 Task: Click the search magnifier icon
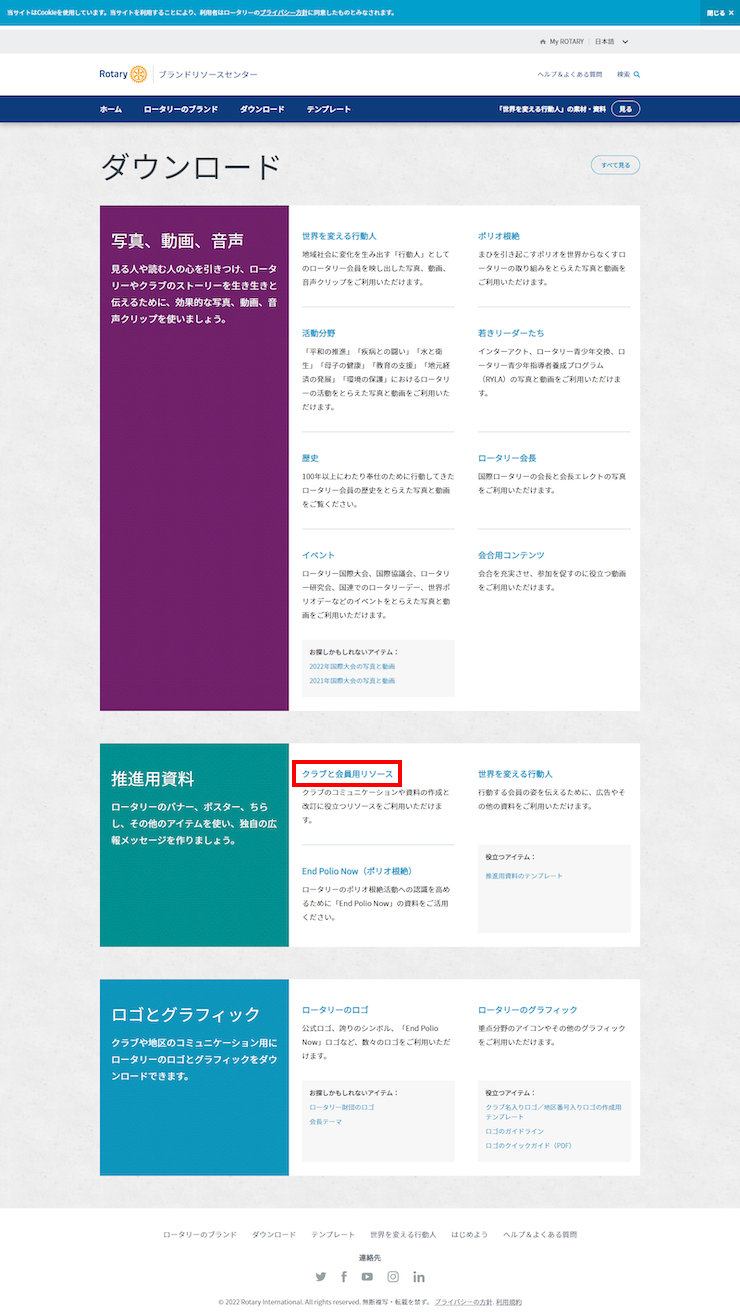click(x=637, y=75)
